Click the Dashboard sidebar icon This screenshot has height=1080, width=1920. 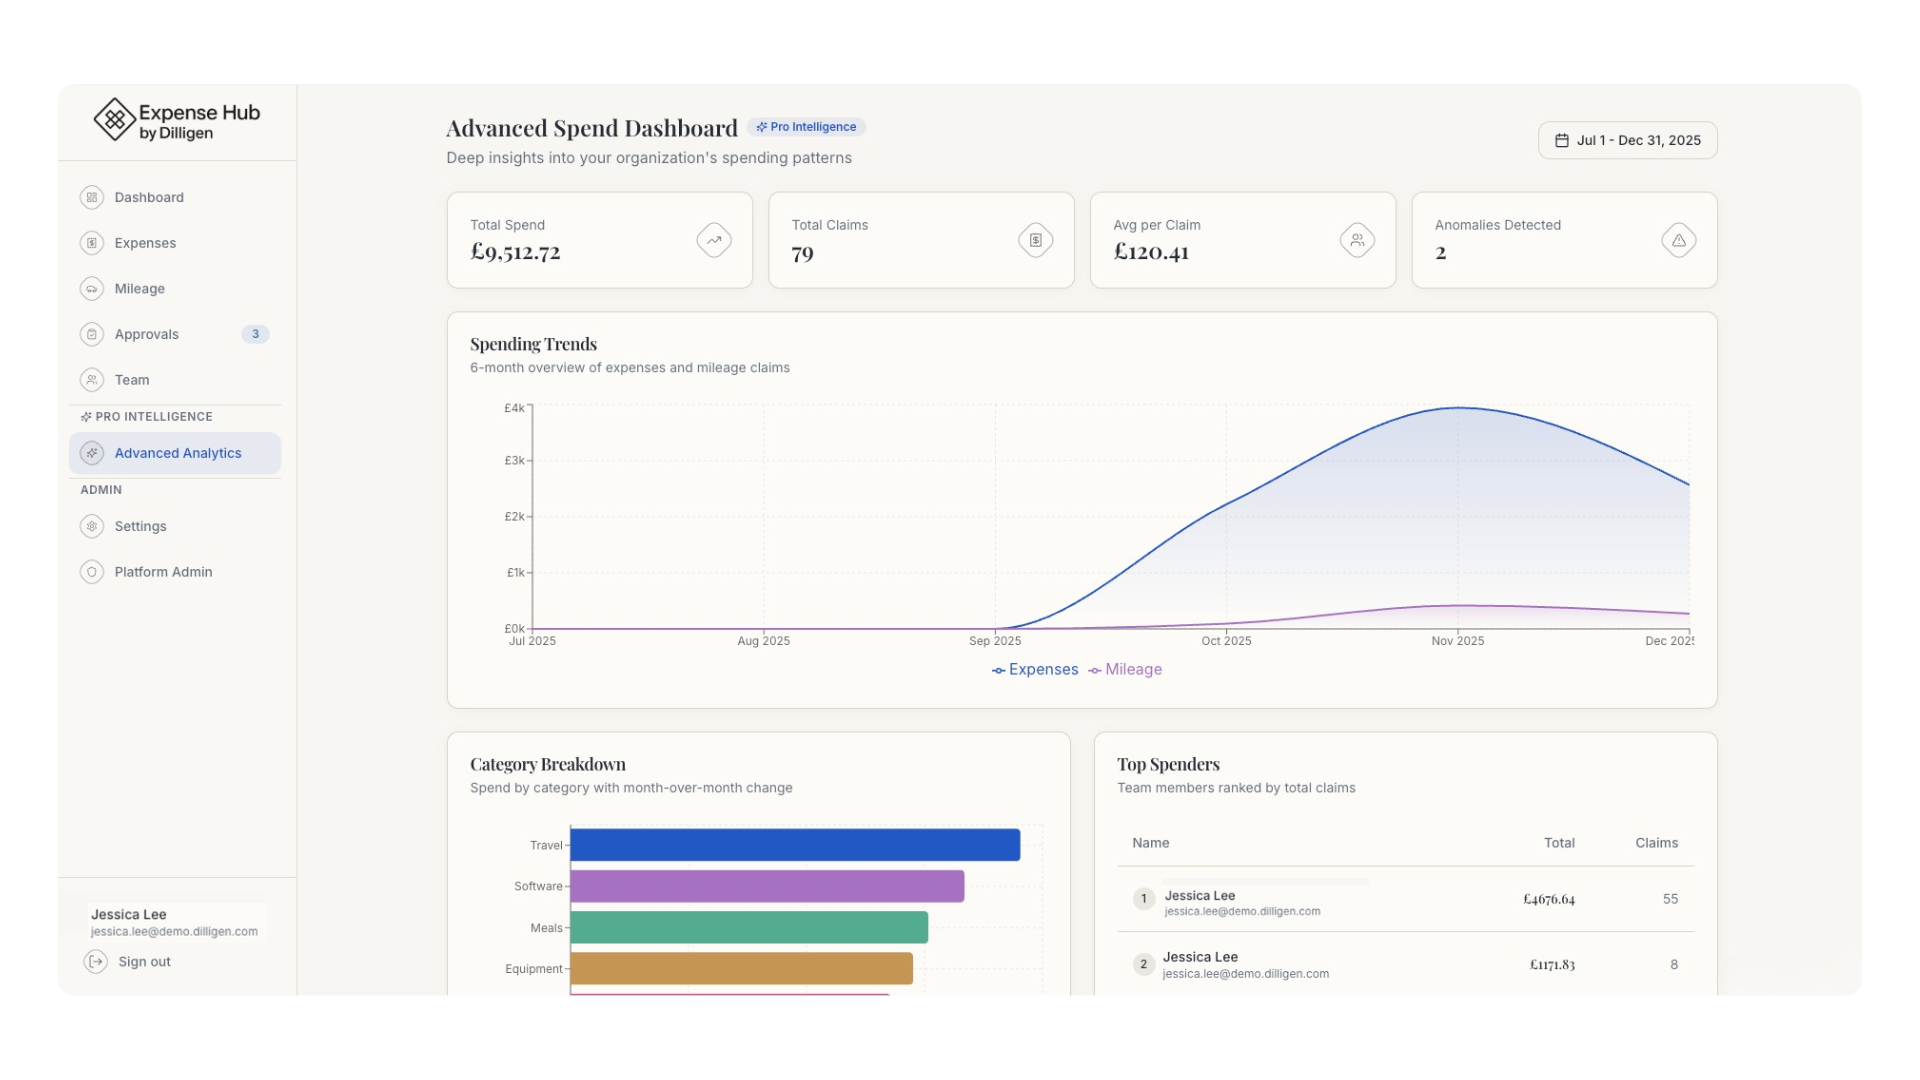click(92, 197)
